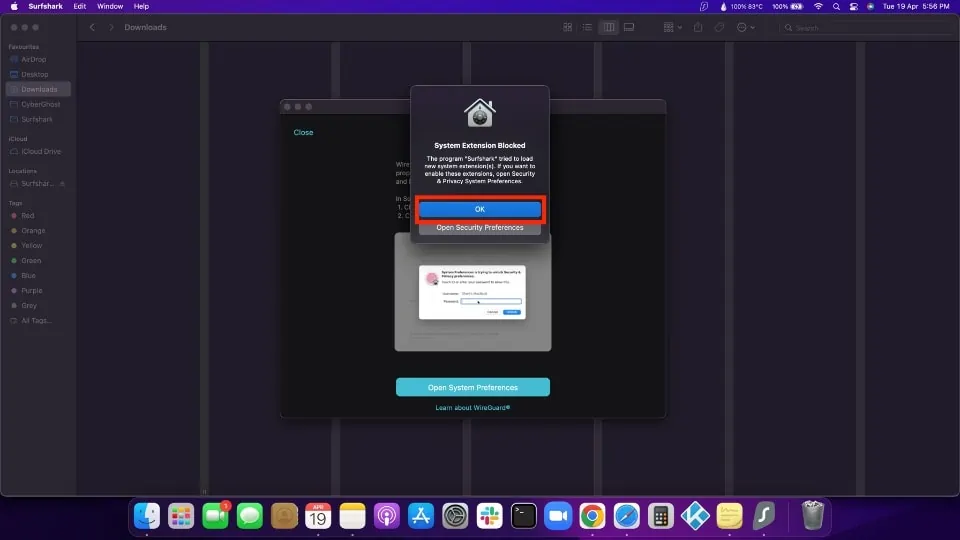Image resolution: width=960 pixels, height=540 pixels.
Task: Click Finder Edit Tags toolbar button
Action: [719, 28]
